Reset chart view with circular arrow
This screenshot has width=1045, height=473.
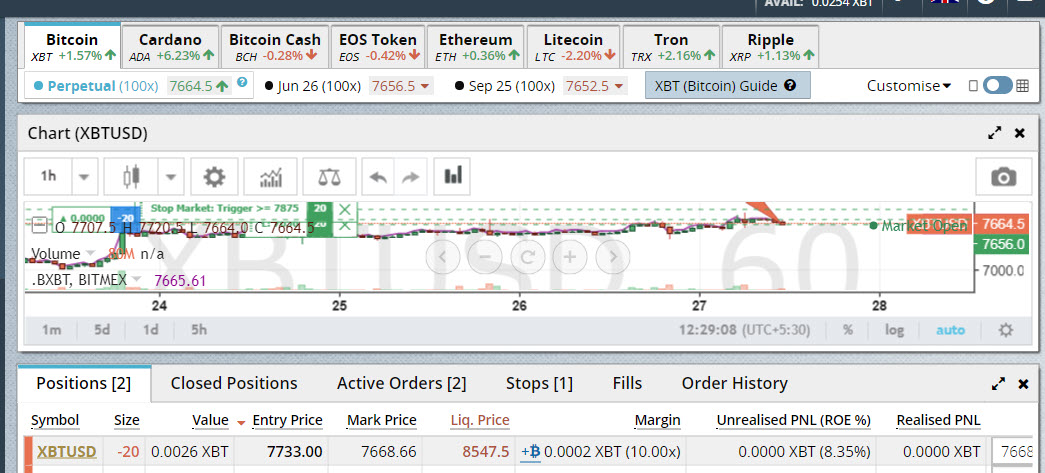click(527, 256)
